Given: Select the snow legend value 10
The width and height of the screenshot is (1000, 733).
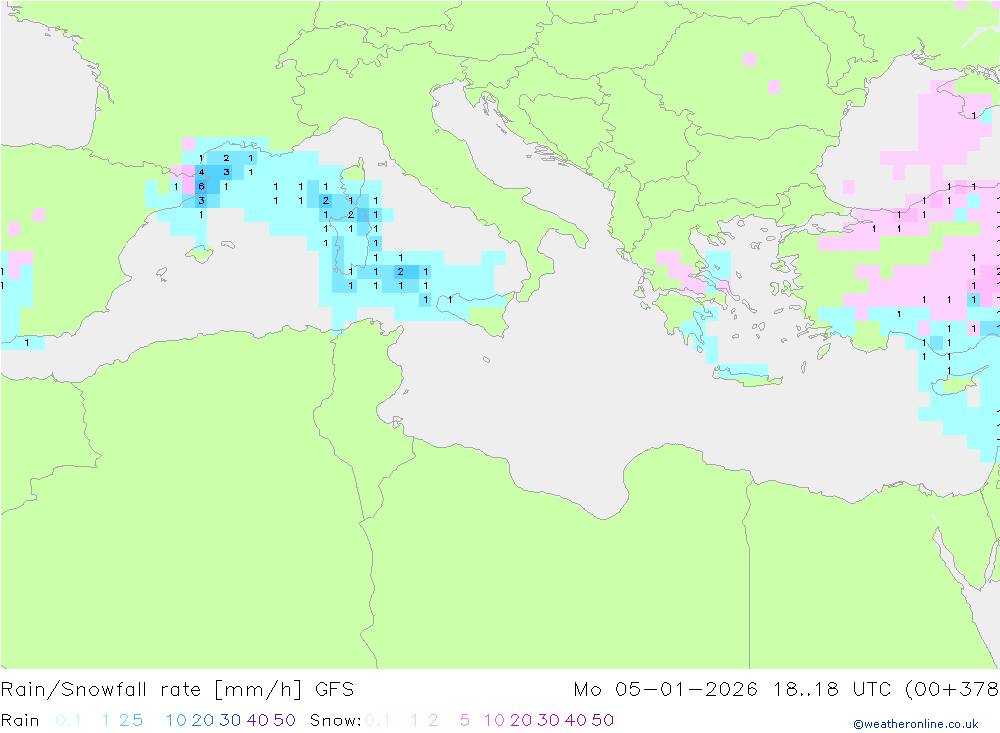Looking at the screenshot, I should pos(494,720).
